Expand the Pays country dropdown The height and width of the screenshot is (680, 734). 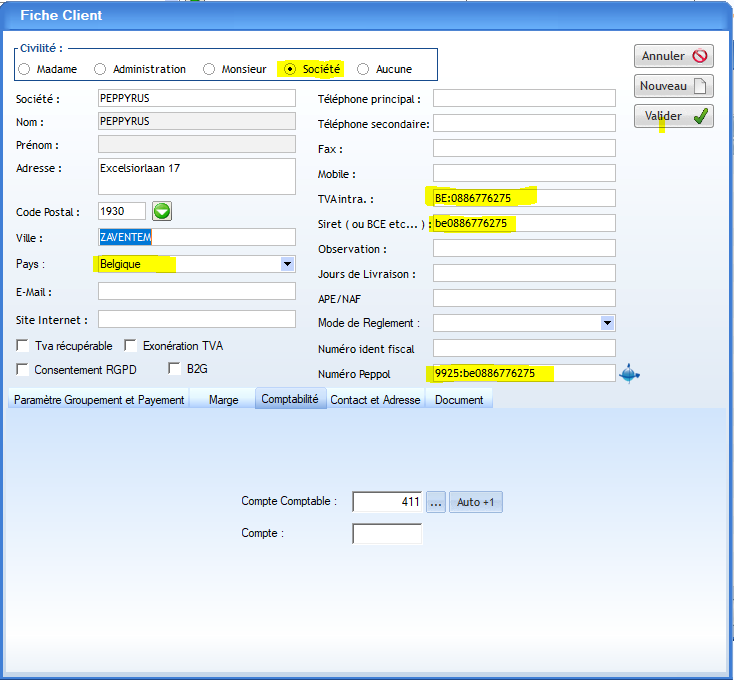click(288, 264)
